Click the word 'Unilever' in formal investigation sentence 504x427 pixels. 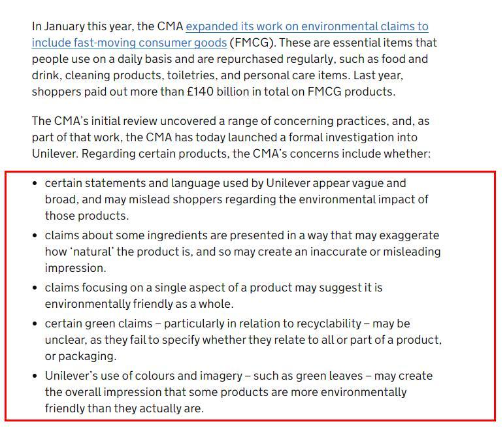54,154
